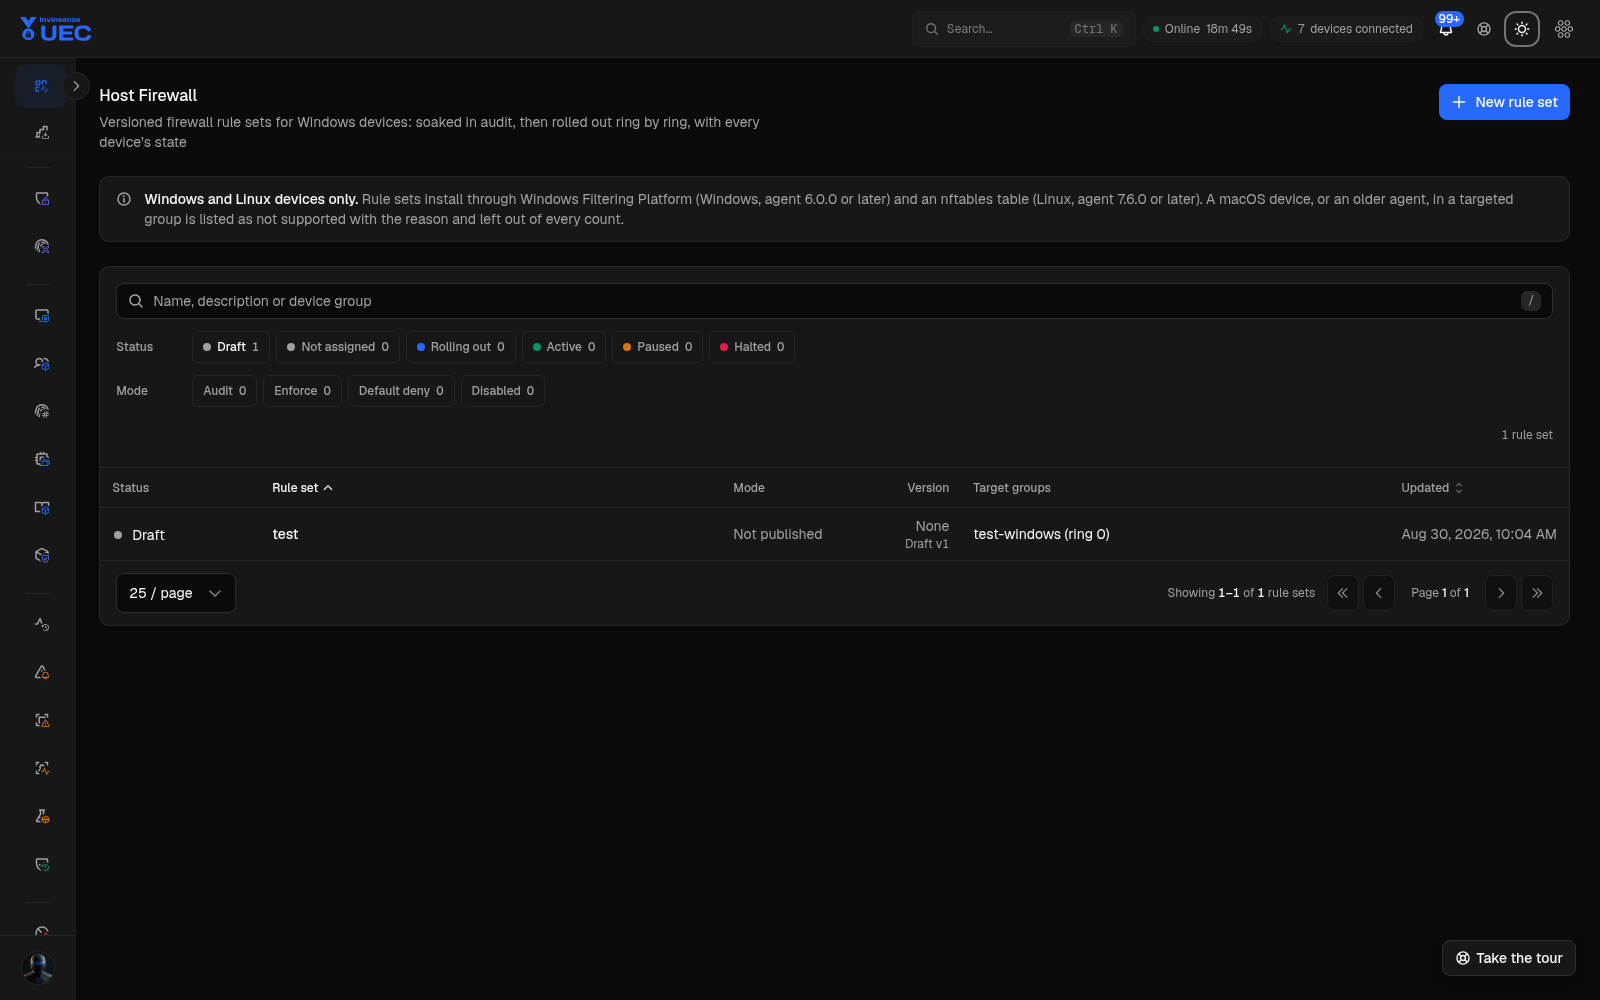Image resolution: width=1600 pixels, height=1000 pixels.
Task: Click the global Search box in header
Action: pyautogui.click(x=1023, y=29)
